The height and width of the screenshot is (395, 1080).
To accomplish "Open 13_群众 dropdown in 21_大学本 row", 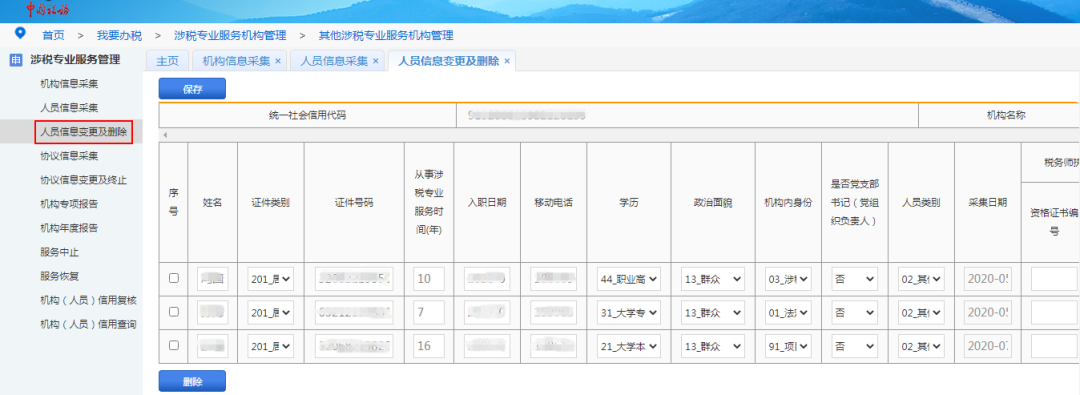I will click(713, 346).
